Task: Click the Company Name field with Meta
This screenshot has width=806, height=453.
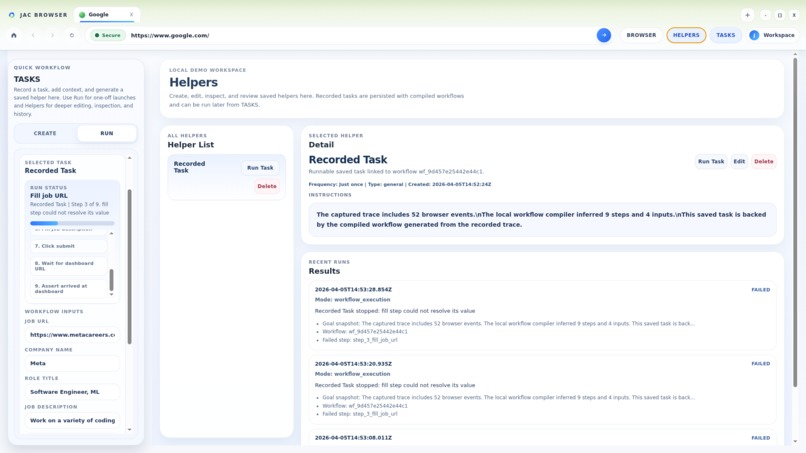Action: pyautogui.click(x=72, y=363)
